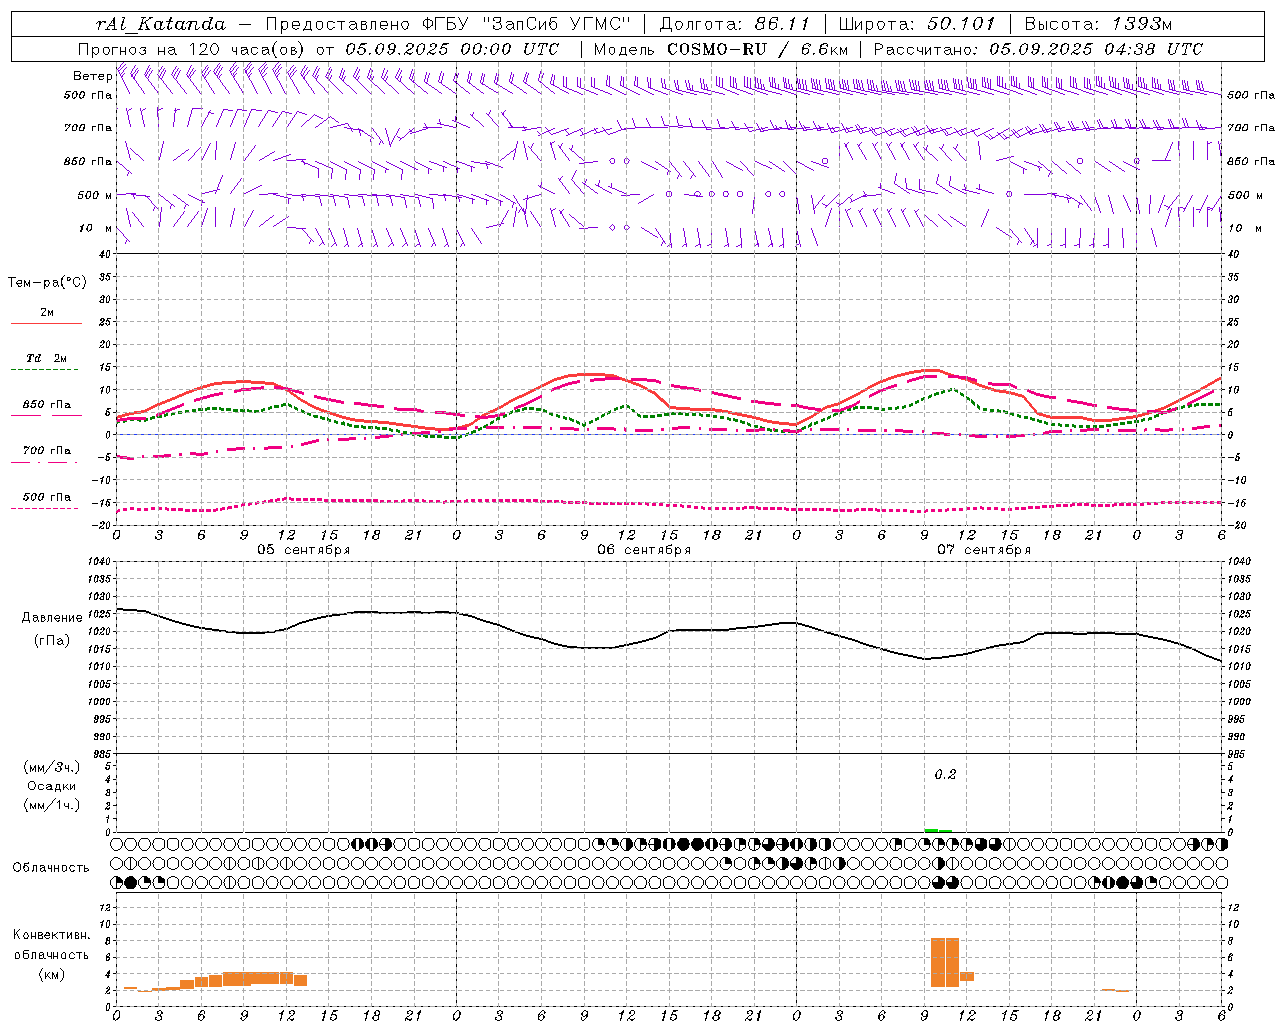The width and height of the screenshot is (1280, 1024).
Task: Click the Тем-ра(°C) panel label
Action: click(x=47, y=283)
